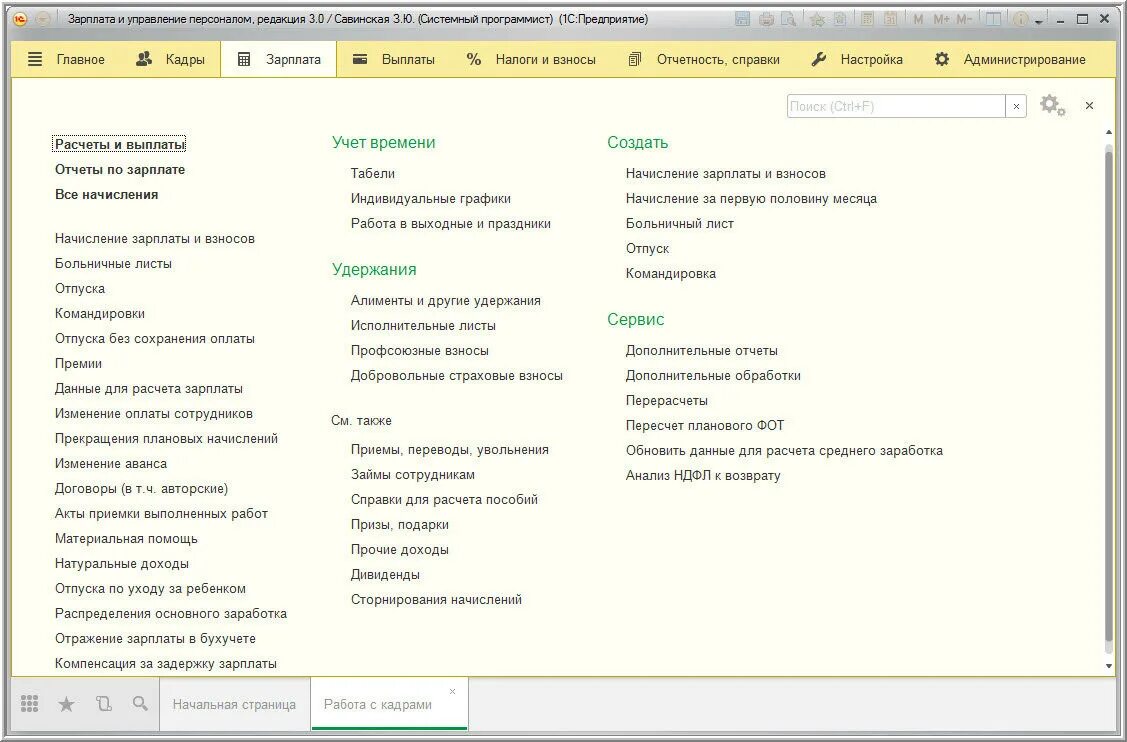The image size is (1127, 742).
Task: Click the Print icon in title bar
Action: click(766, 19)
